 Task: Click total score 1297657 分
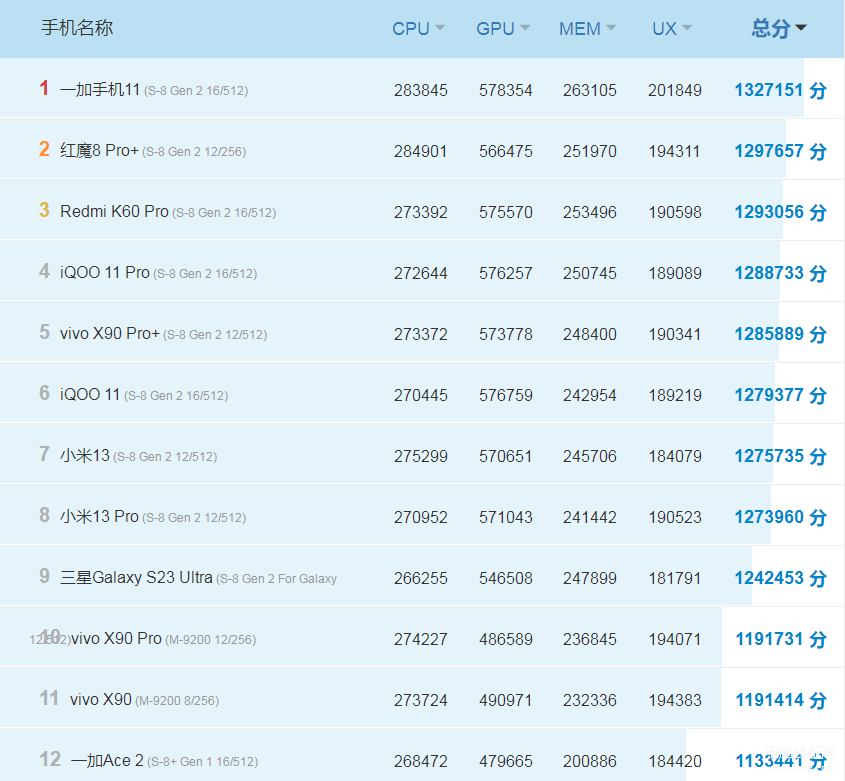click(x=780, y=150)
